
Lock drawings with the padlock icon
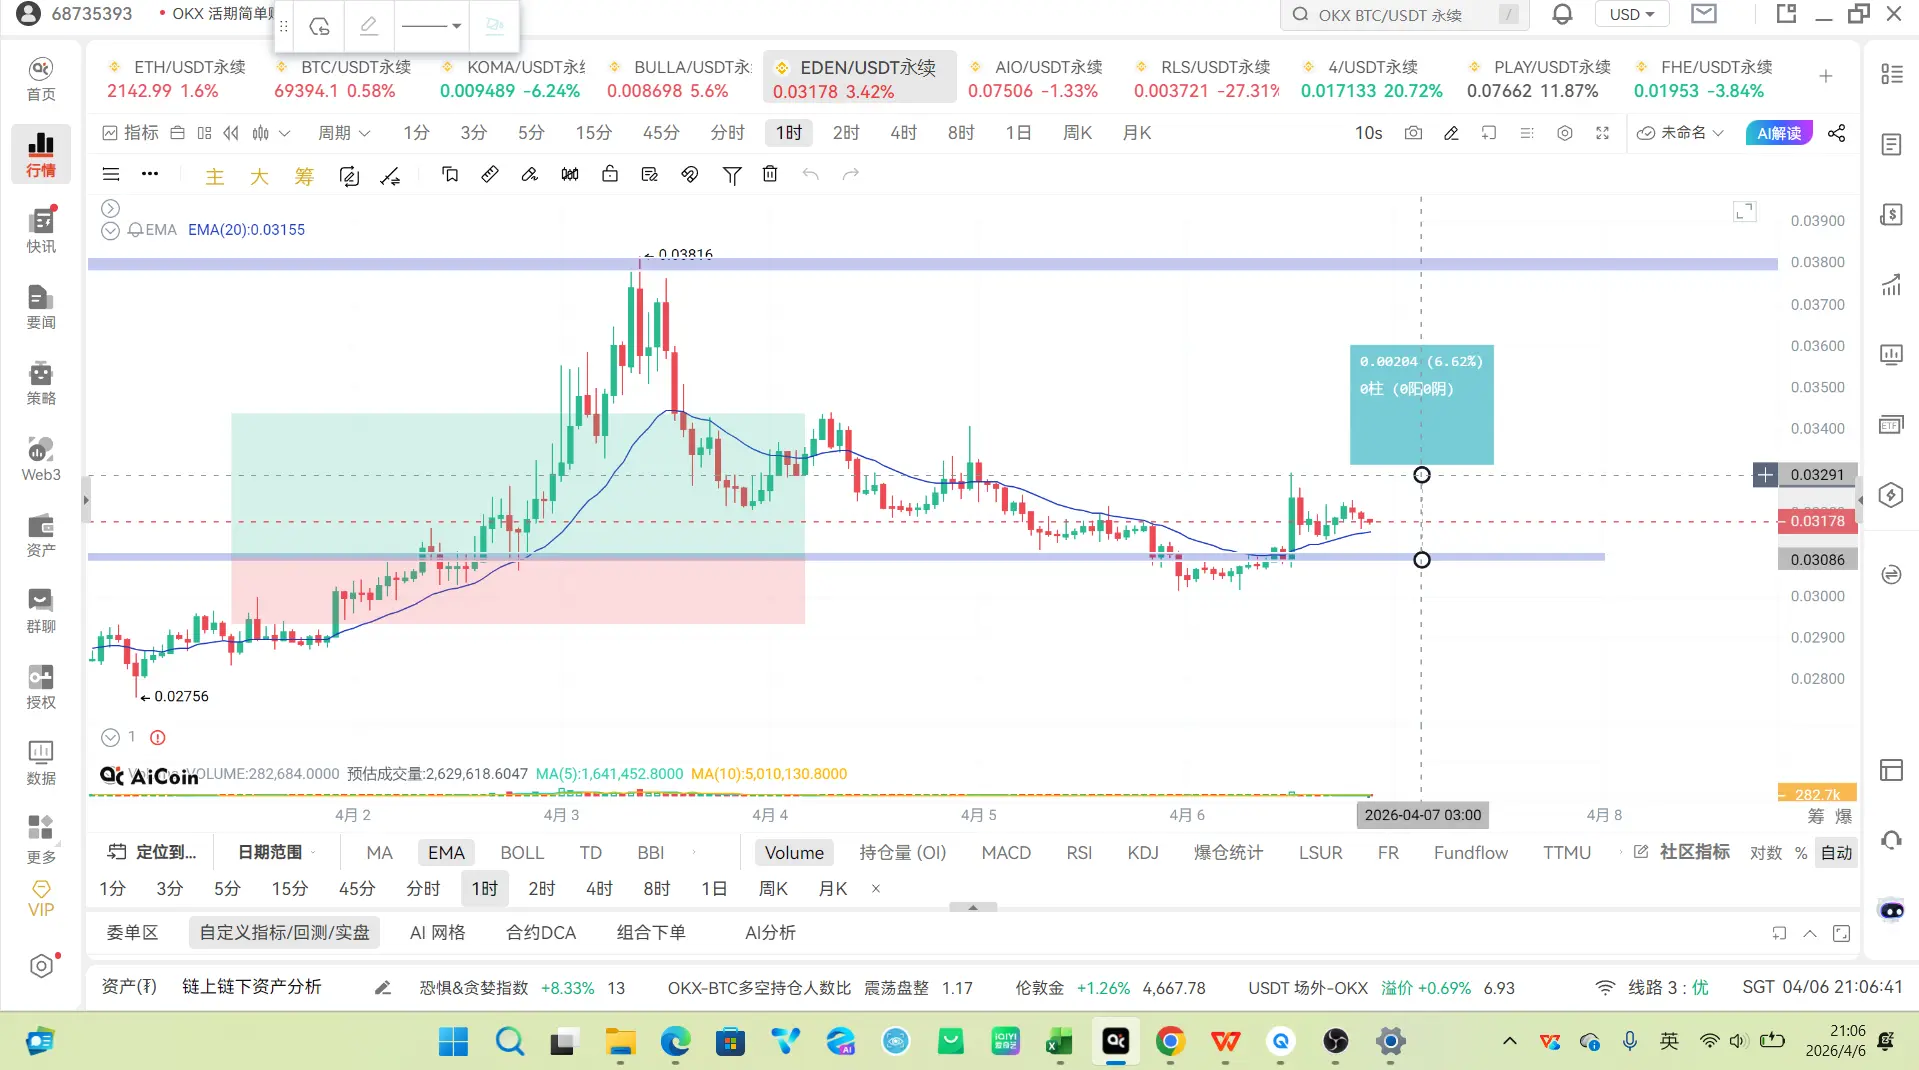coord(610,175)
